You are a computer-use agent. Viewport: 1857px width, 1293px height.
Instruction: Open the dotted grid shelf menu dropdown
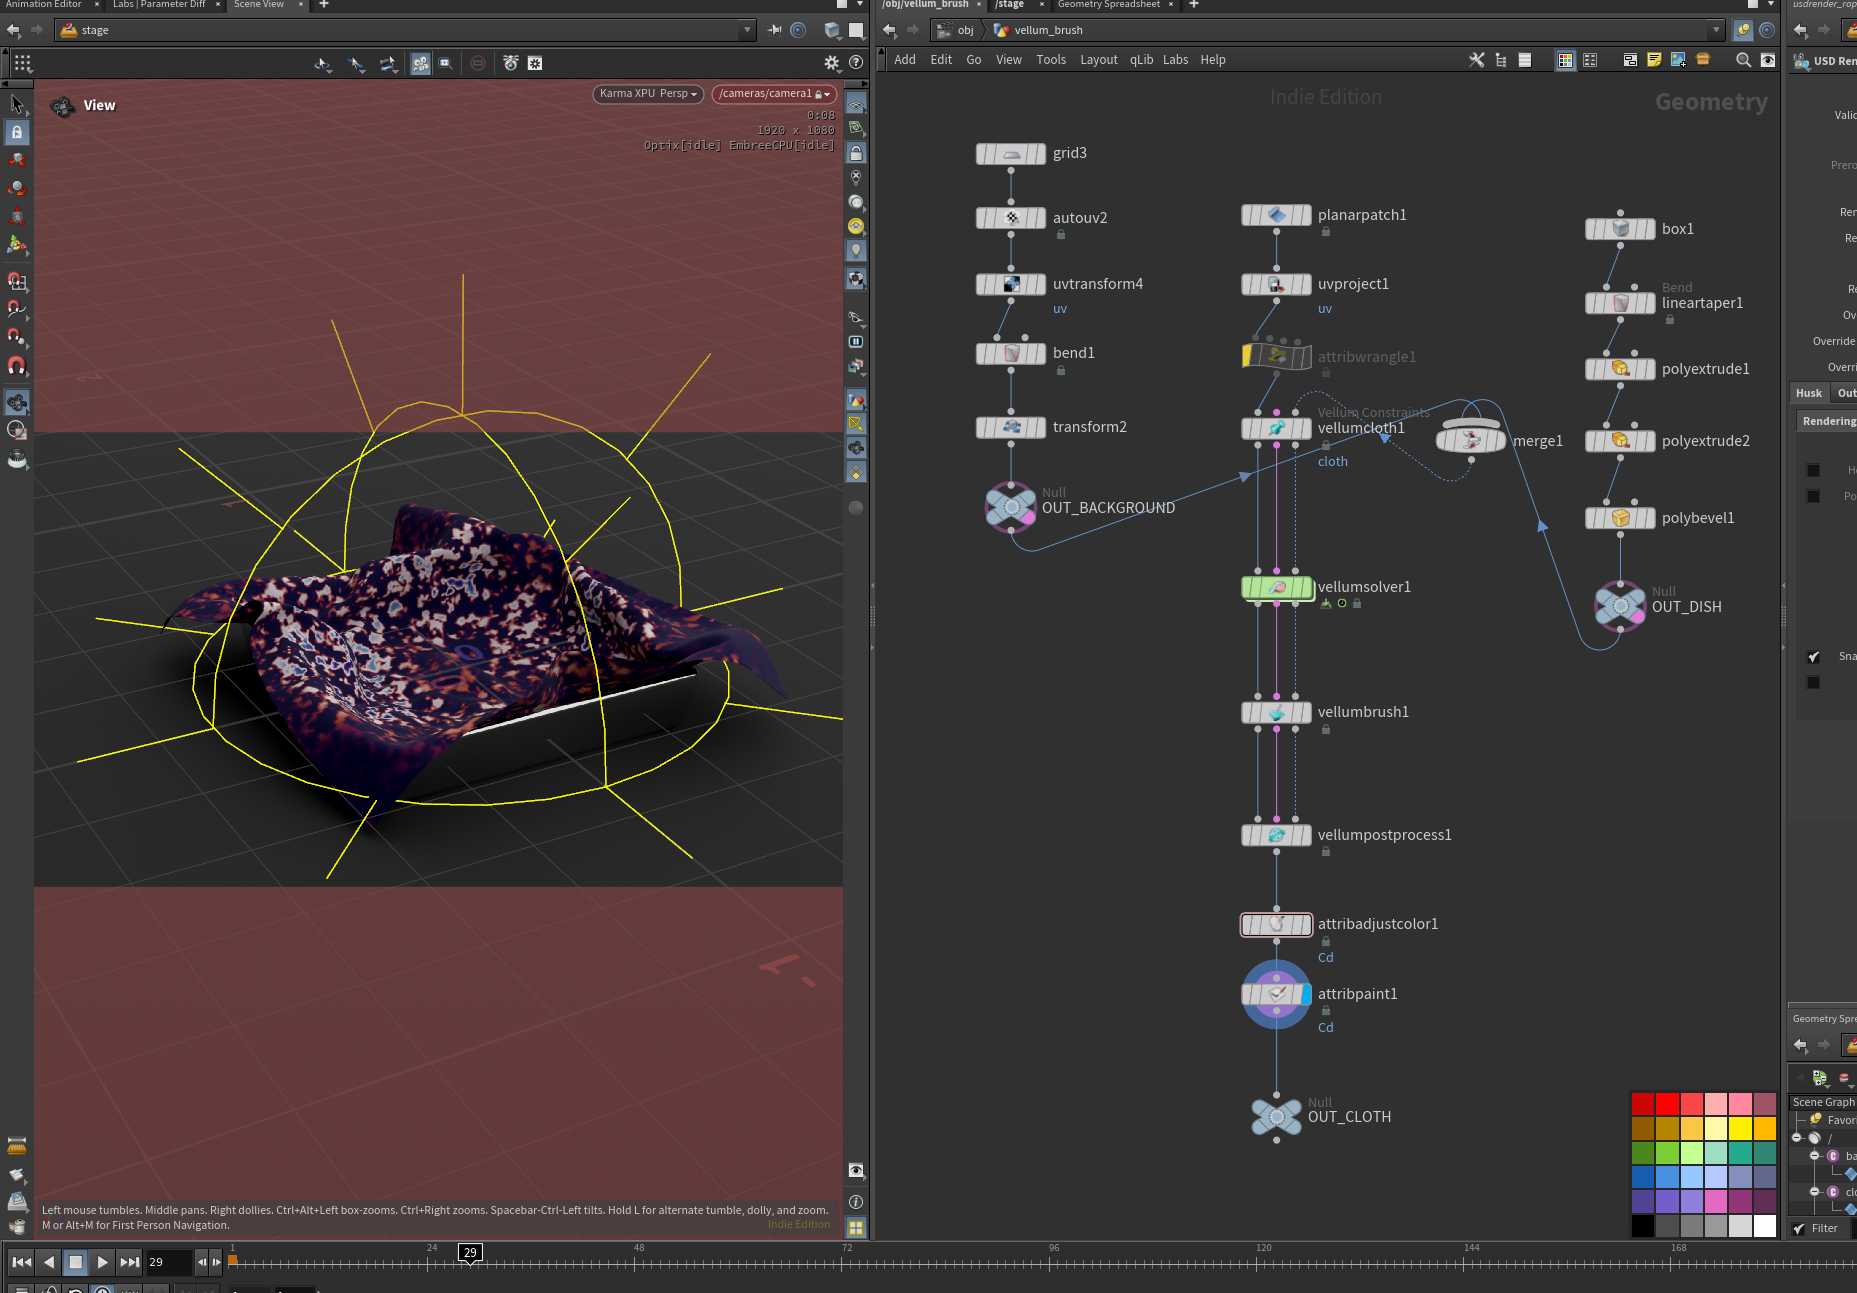coord(22,63)
